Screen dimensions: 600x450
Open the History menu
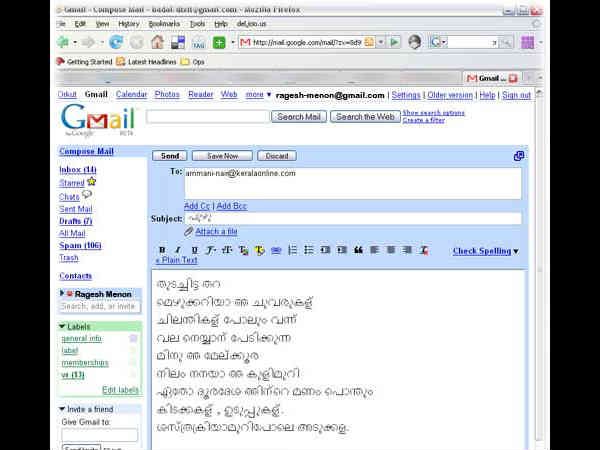(x=129, y=24)
